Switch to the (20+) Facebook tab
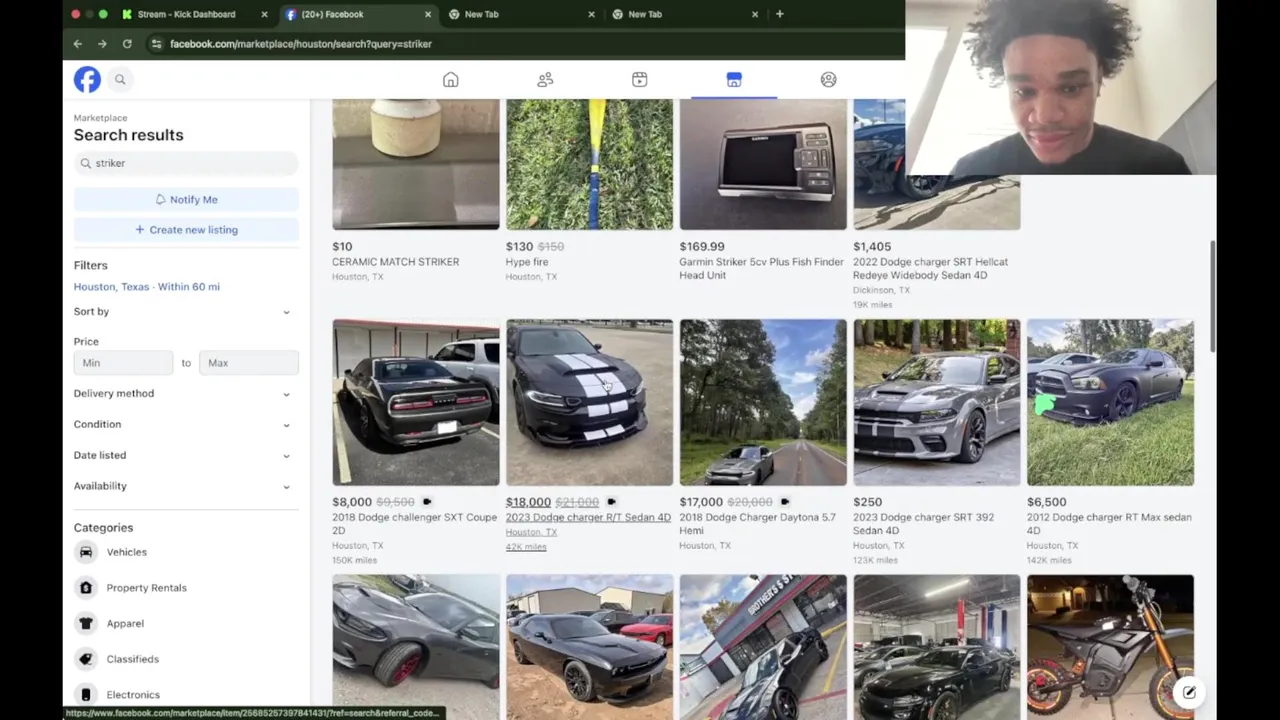 pos(358,14)
